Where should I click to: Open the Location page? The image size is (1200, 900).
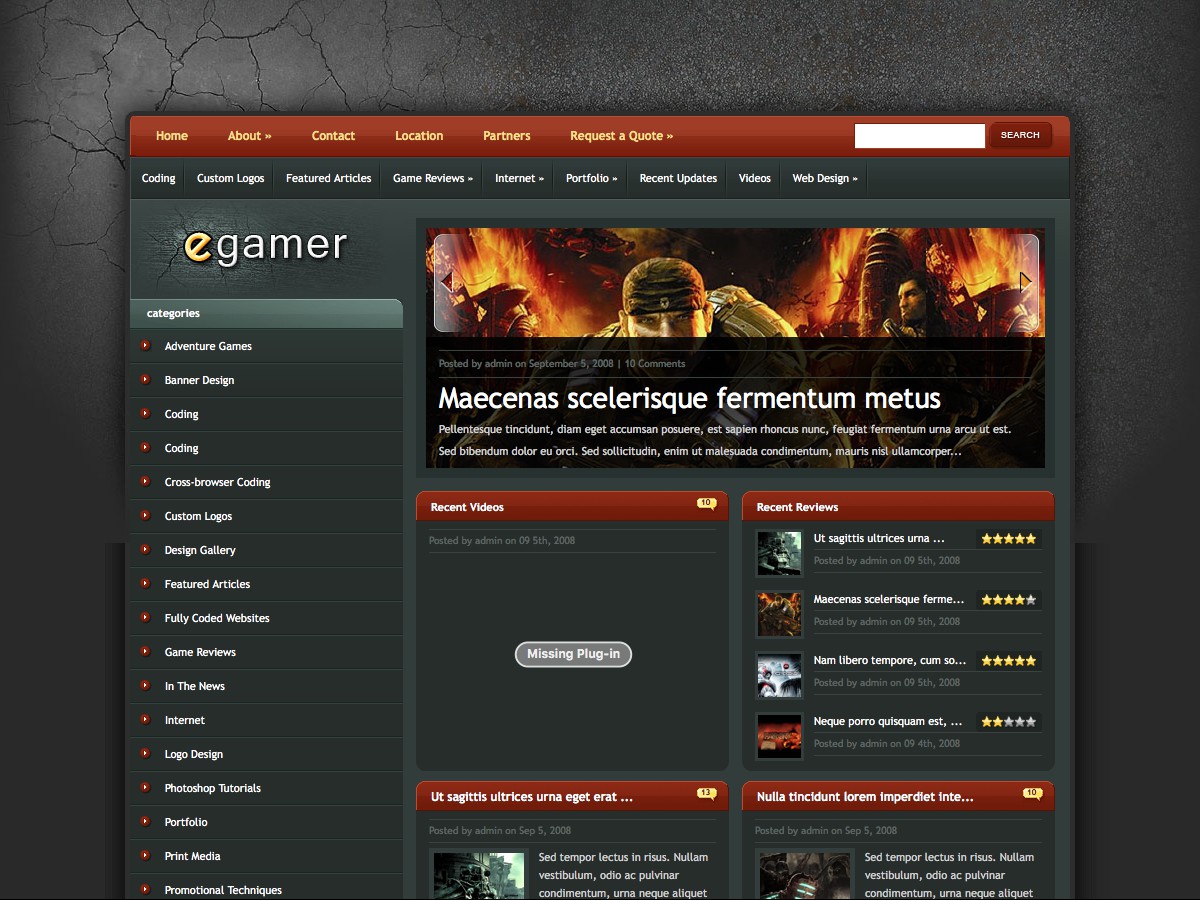[419, 136]
